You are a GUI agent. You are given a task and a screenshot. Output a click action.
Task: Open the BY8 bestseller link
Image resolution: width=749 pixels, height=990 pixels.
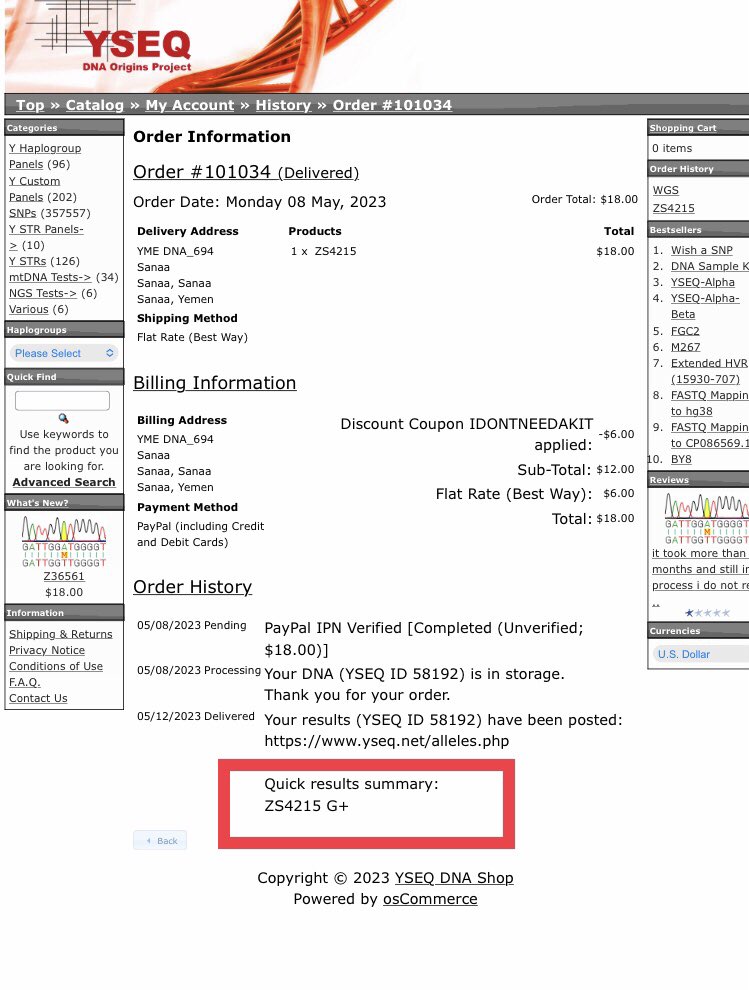coord(681,459)
